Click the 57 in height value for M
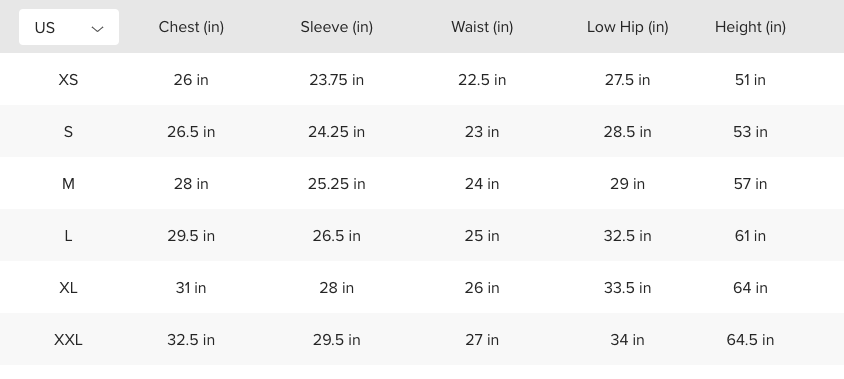The width and height of the screenshot is (844, 379). [750, 184]
